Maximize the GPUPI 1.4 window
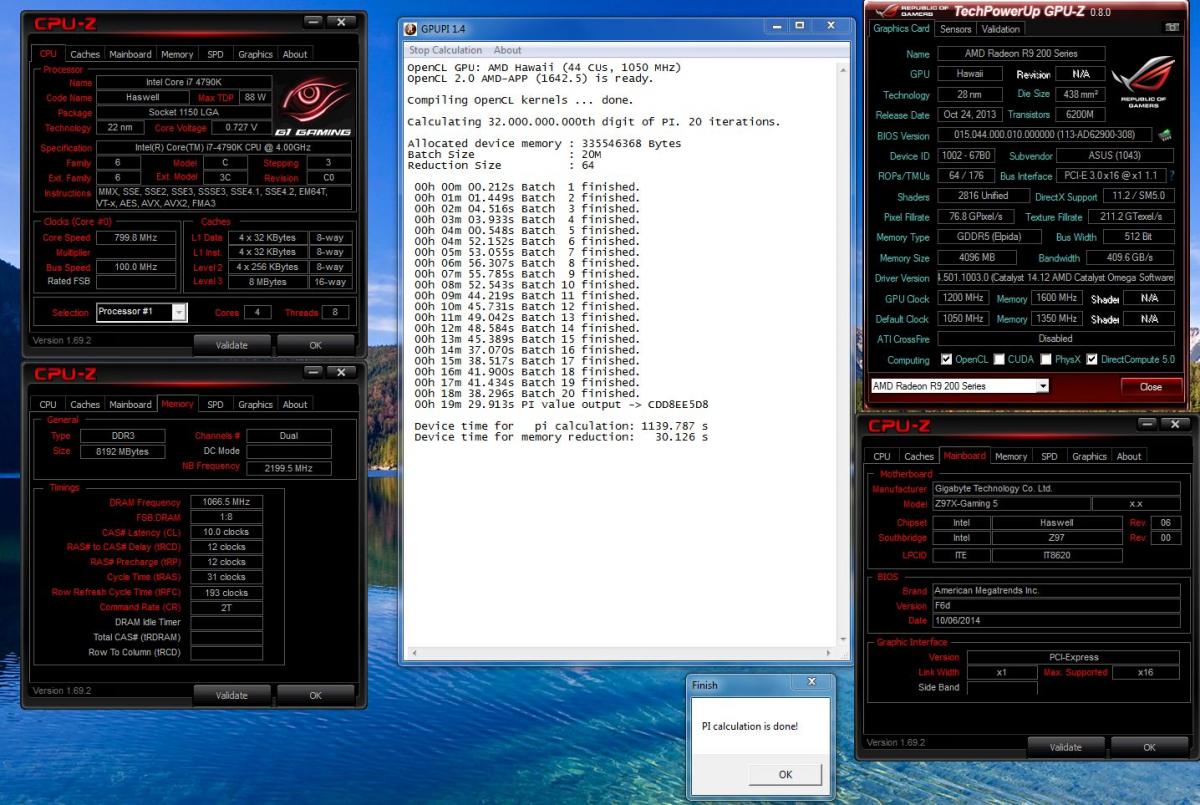 (801, 24)
